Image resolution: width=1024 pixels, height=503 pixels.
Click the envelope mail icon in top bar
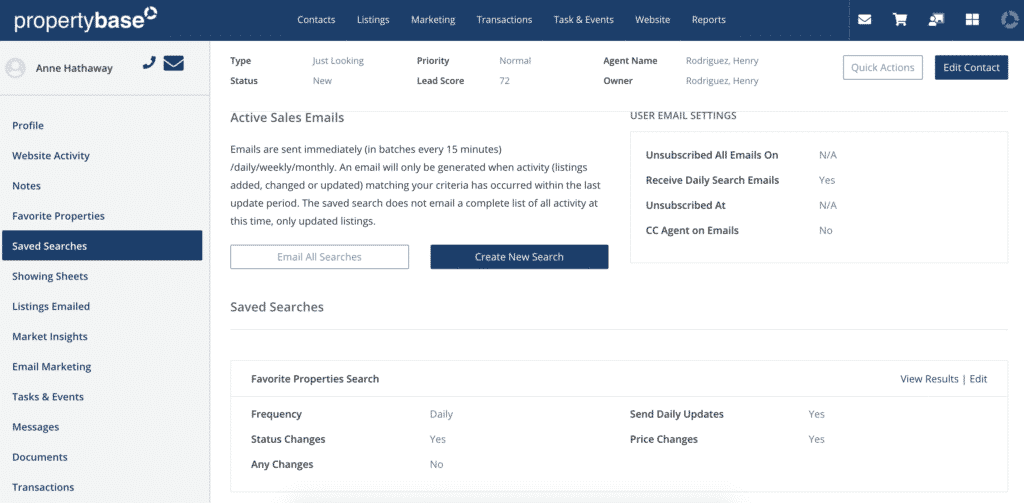coord(864,20)
